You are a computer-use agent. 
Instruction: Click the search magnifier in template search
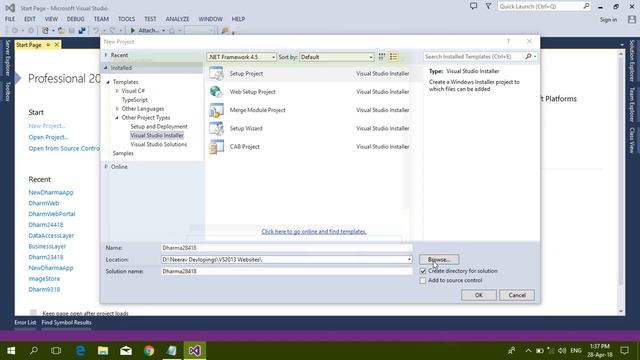(528, 56)
